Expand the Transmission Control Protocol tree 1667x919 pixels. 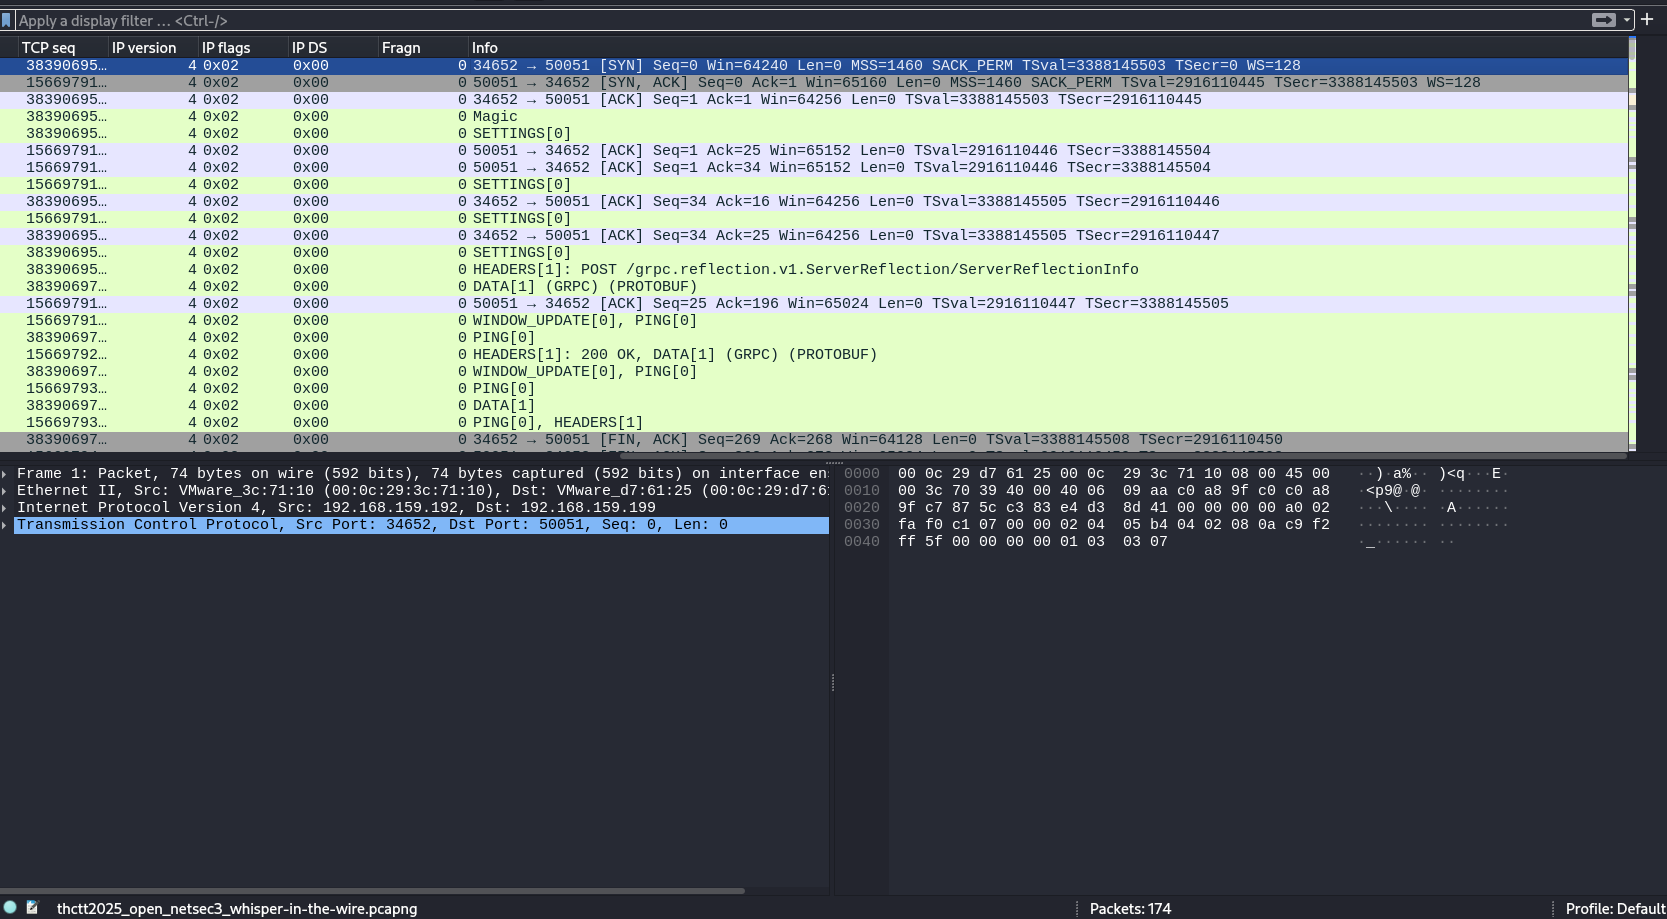click(x=5, y=525)
